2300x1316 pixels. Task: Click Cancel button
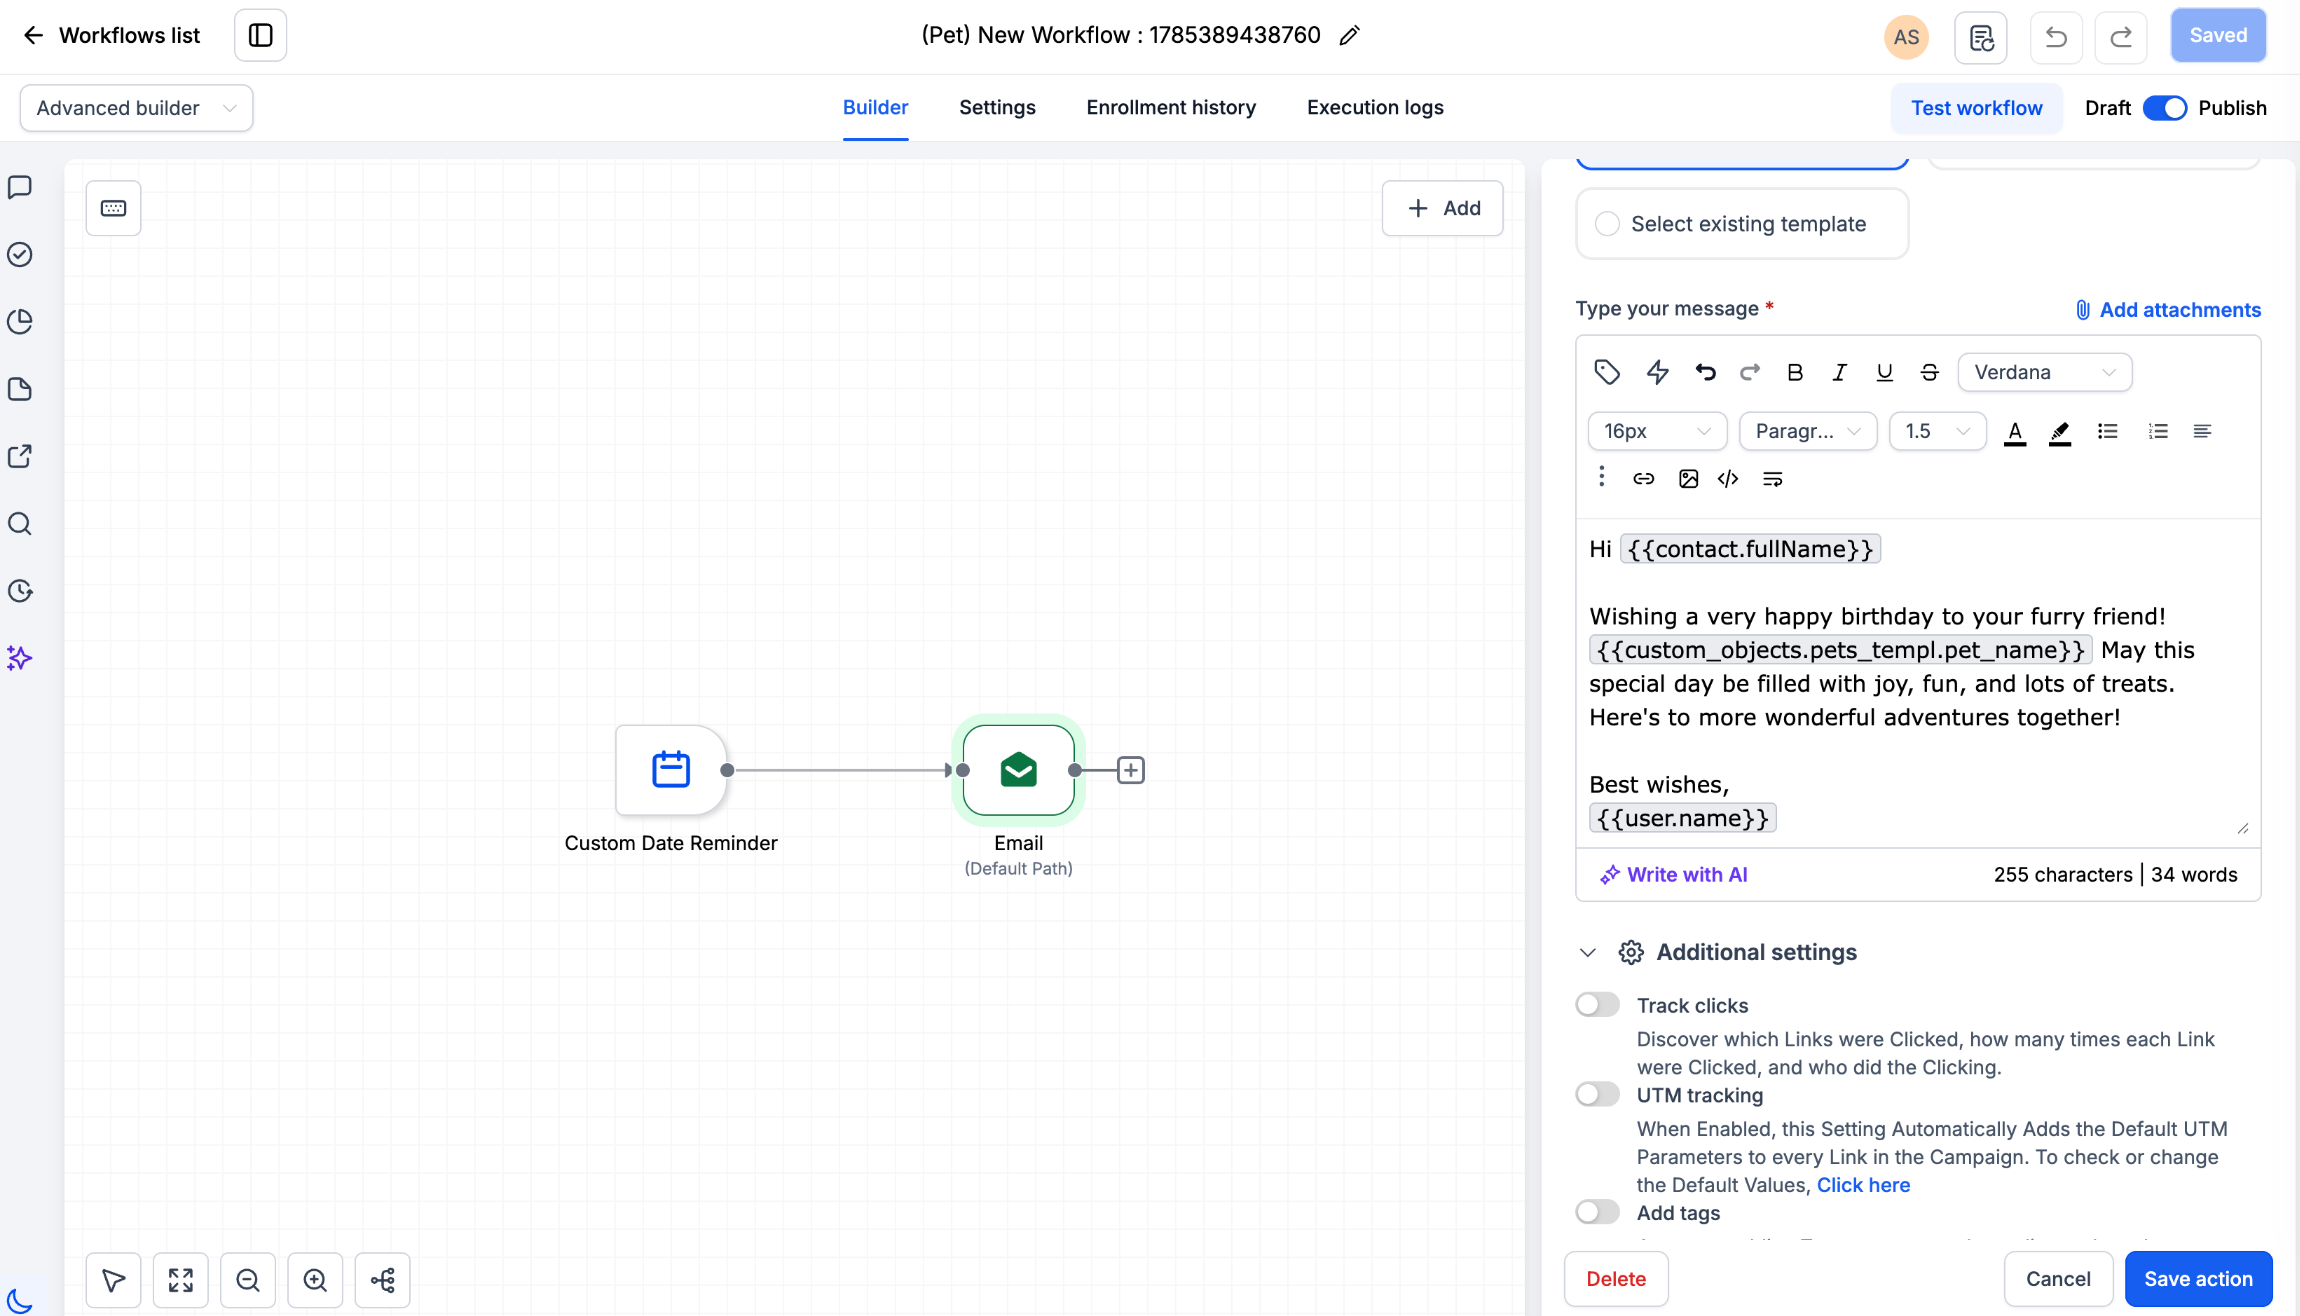2058,1279
